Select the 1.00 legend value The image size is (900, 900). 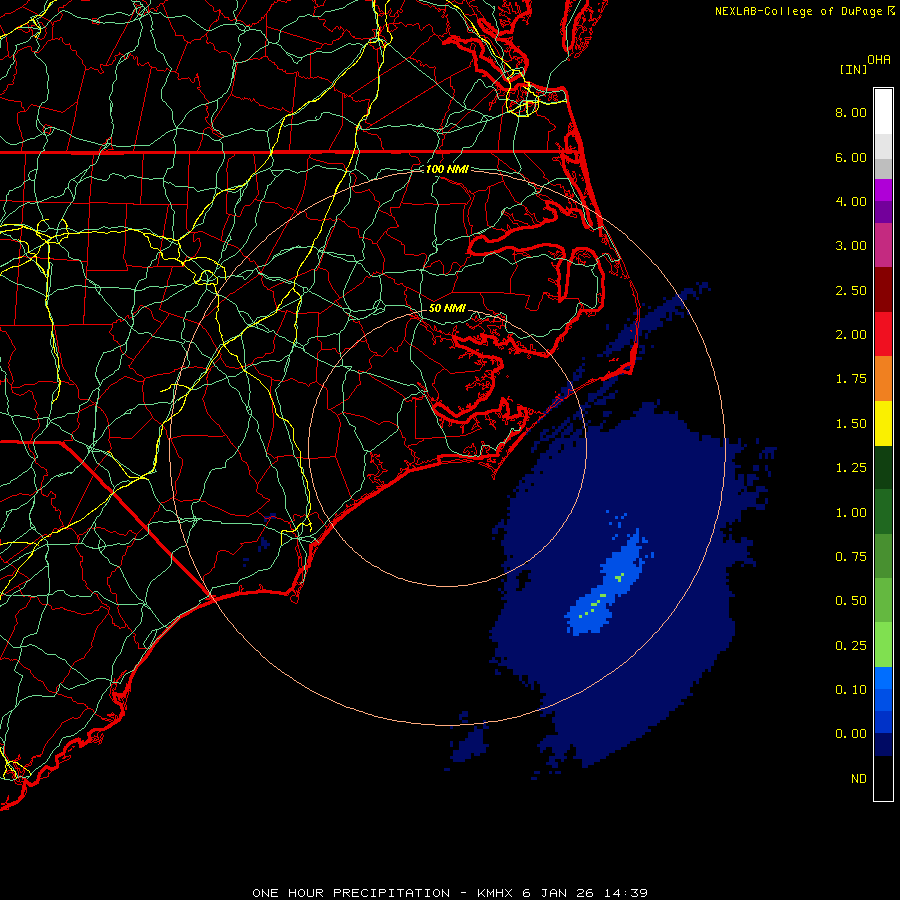[851, 513]
